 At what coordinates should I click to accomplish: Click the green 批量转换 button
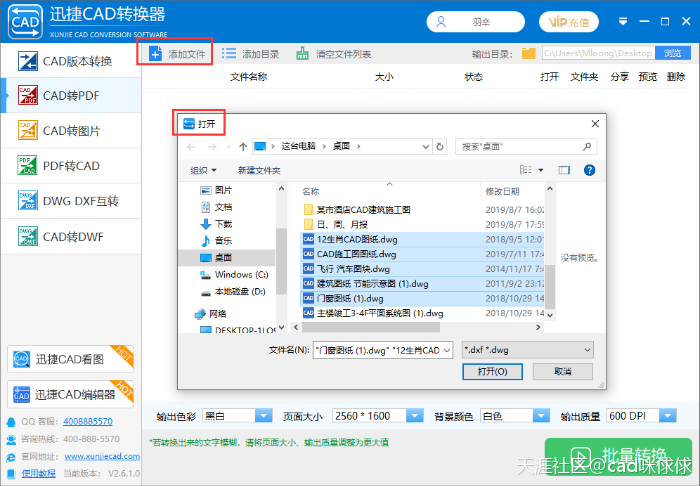pyautogui.click(x=618, y=457)
